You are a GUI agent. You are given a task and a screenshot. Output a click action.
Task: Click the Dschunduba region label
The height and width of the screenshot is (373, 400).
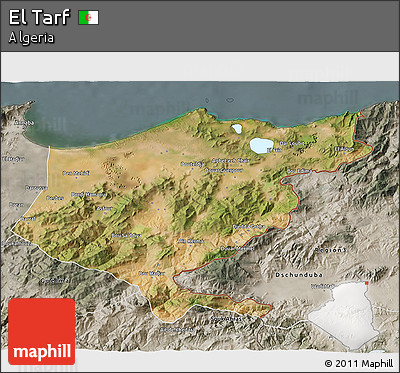[x=299, y=275]
